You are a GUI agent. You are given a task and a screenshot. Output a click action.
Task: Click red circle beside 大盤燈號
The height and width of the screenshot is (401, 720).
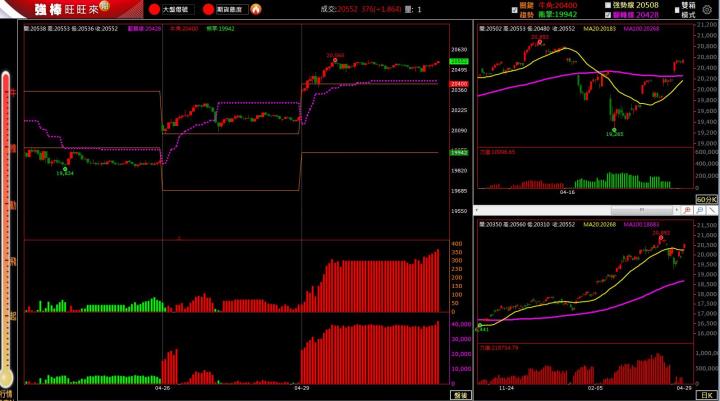click(154, 10)
